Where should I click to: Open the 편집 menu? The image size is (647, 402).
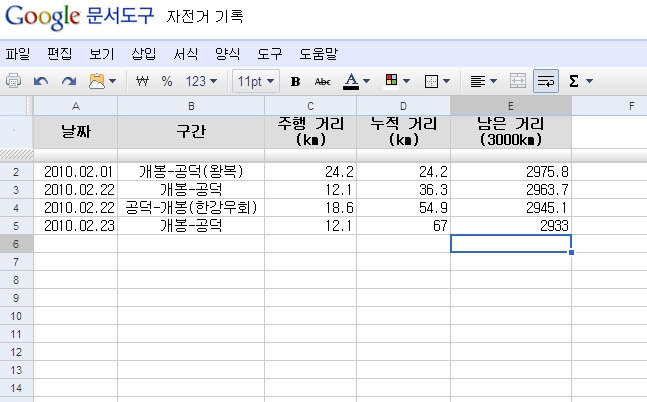point(59,54)
